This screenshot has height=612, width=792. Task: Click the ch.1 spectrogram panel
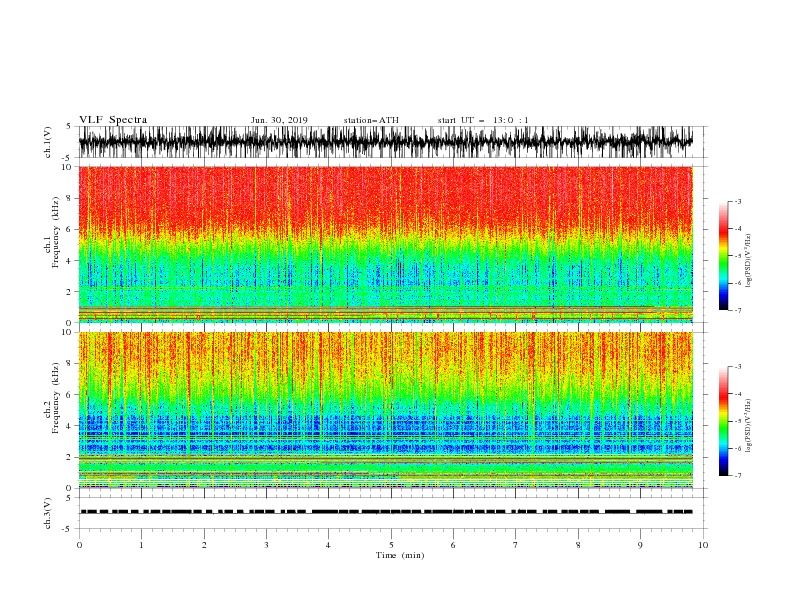[385, 244]
